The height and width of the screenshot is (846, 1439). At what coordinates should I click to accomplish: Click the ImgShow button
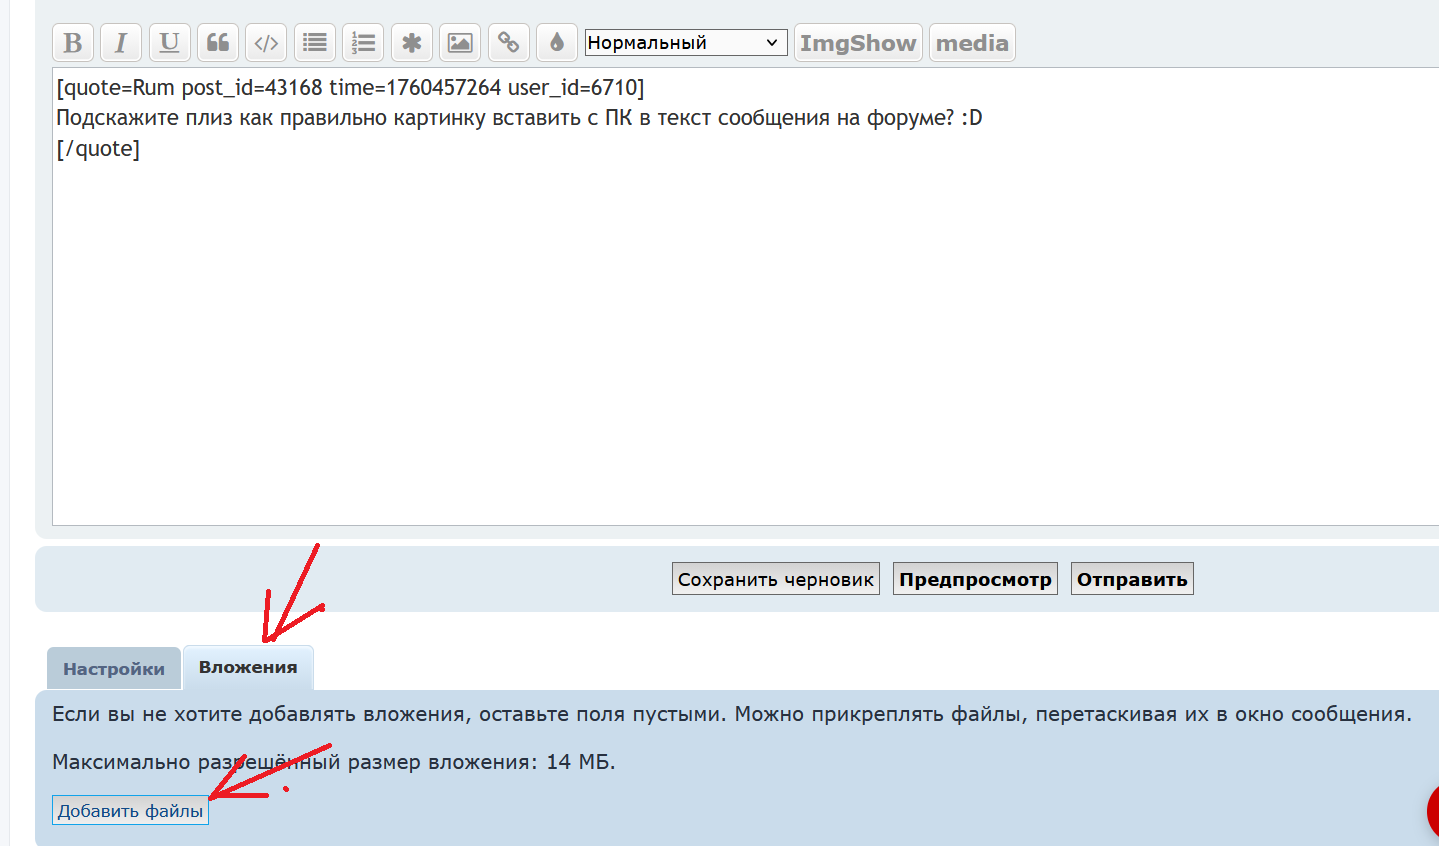(858, 43)
